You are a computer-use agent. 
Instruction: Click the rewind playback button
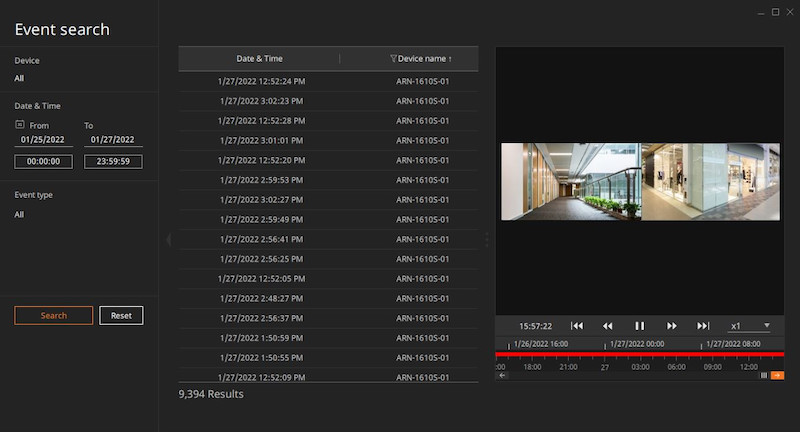607,326
